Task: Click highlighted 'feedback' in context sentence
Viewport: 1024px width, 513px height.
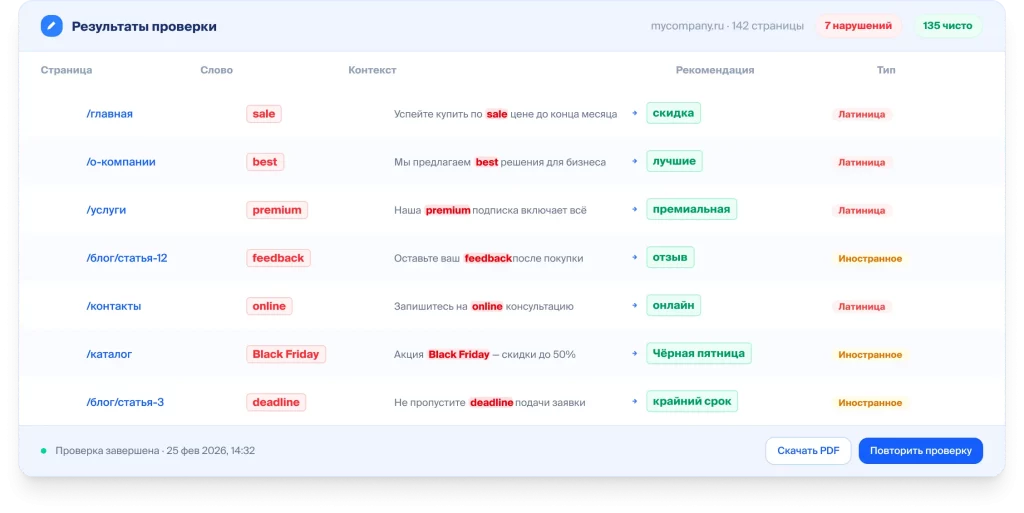Action: (x=488, y=258)
